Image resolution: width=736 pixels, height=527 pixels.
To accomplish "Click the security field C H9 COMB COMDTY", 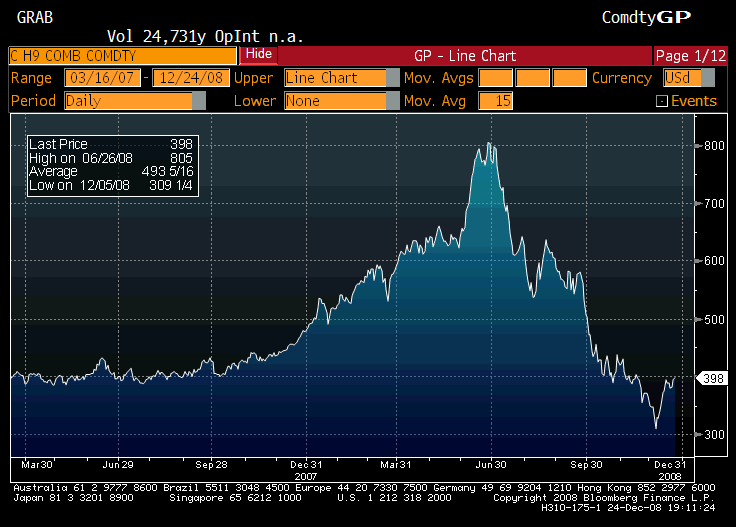I will tap(122, 56).
